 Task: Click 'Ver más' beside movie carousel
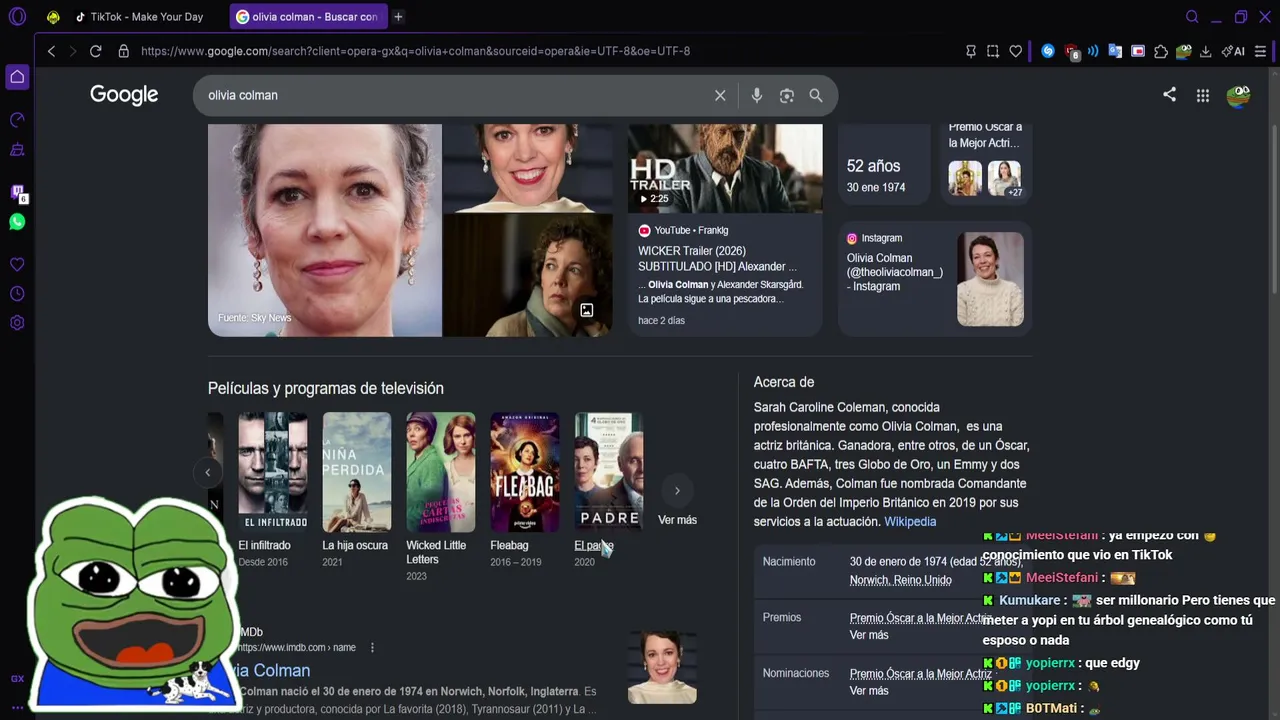pyautogui.click(x=677, y=520)
